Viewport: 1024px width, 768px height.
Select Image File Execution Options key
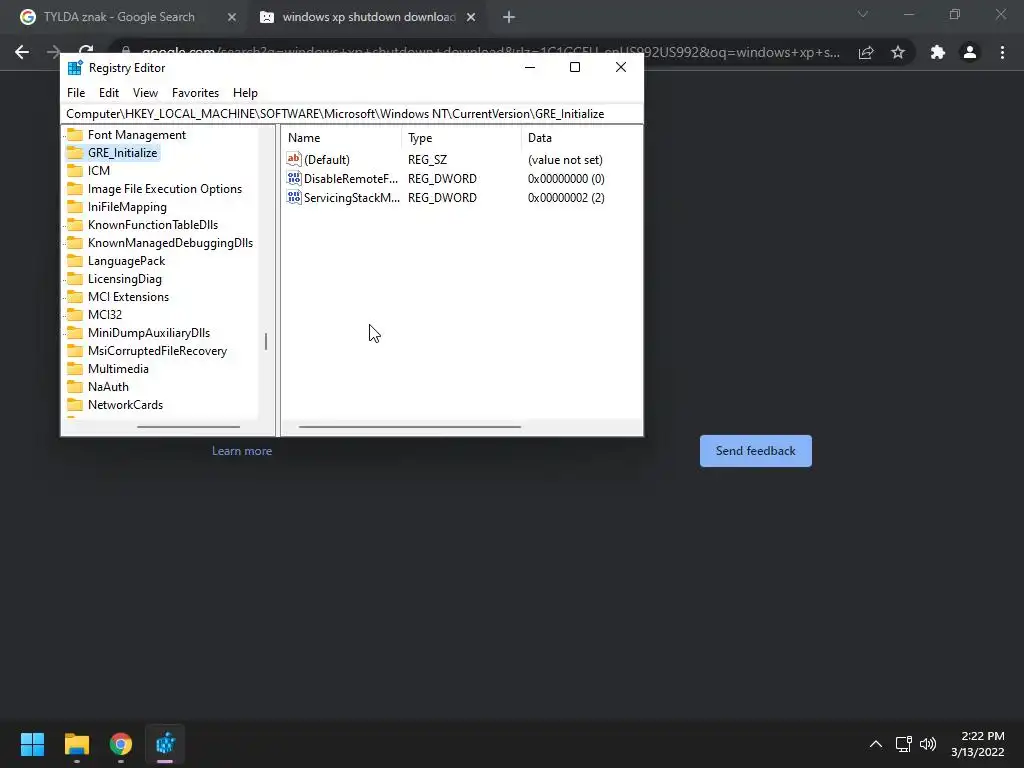tap(165, 189)
